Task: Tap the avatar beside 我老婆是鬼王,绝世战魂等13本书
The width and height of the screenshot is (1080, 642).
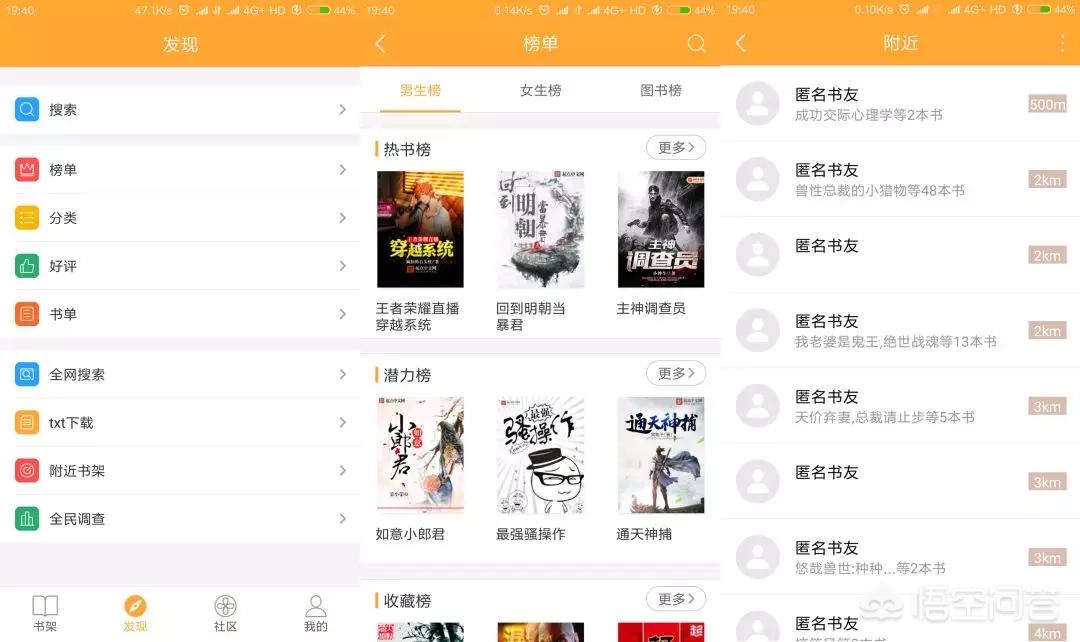Action: (758, 330)
